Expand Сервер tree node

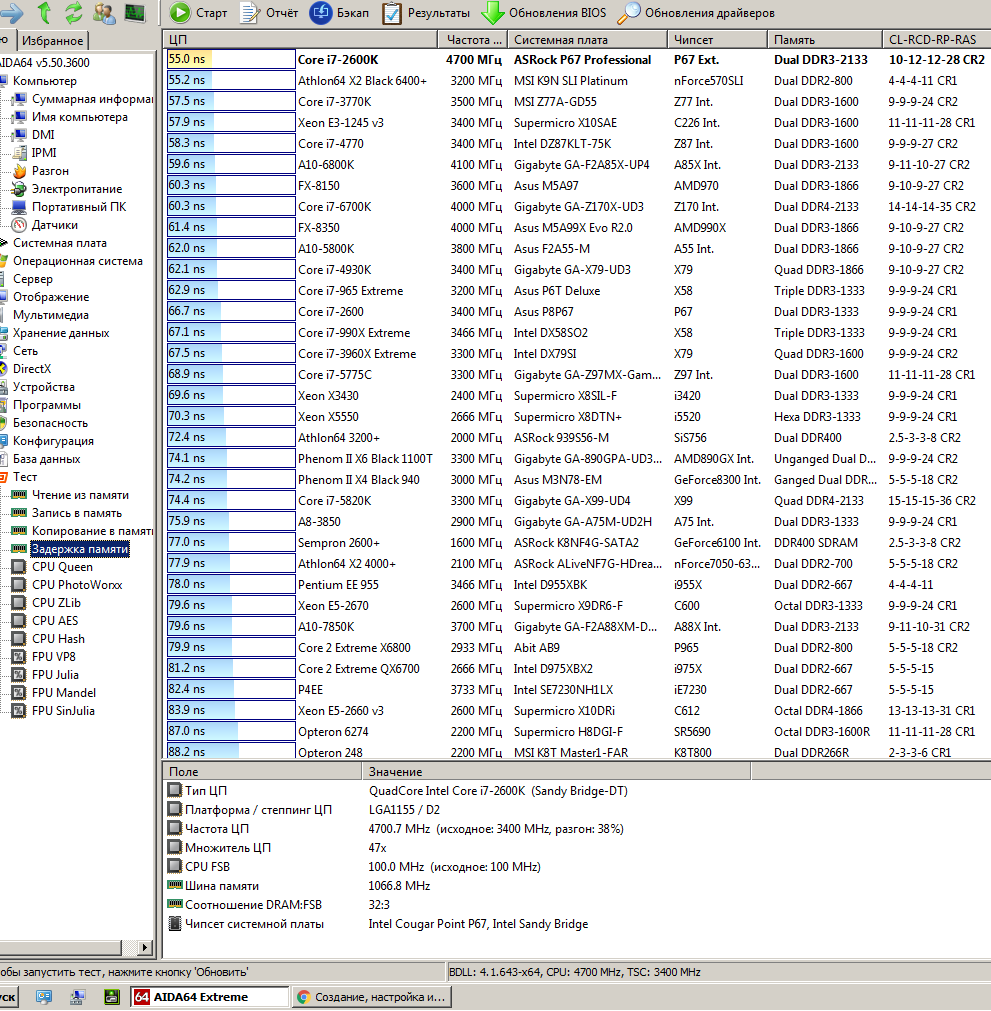[x=27, y=279]
